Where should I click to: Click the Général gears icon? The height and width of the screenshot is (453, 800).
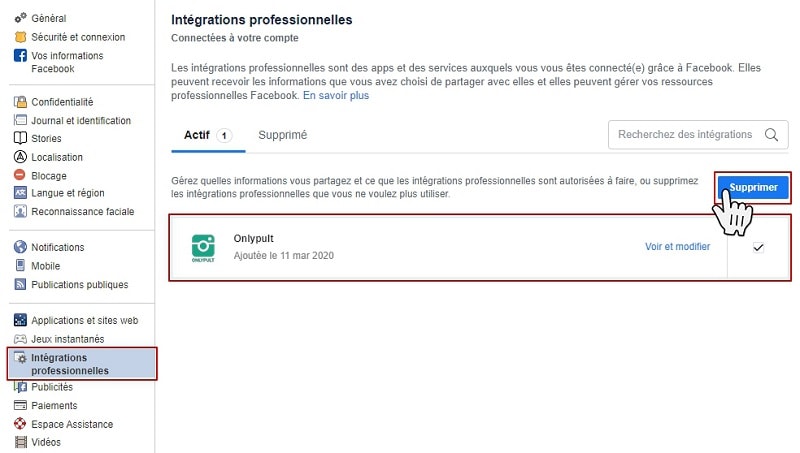click(x=20, y=18)
